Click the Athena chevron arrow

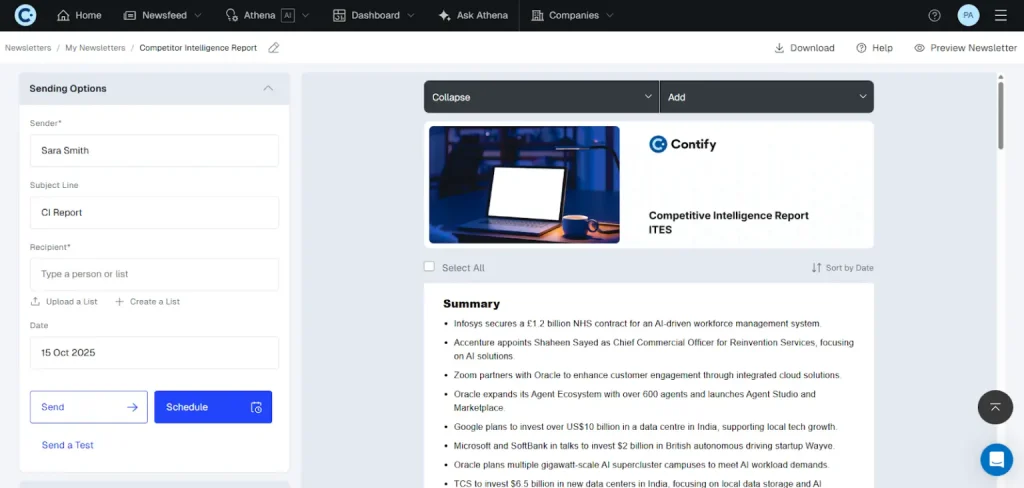click(x=306, y=15)
